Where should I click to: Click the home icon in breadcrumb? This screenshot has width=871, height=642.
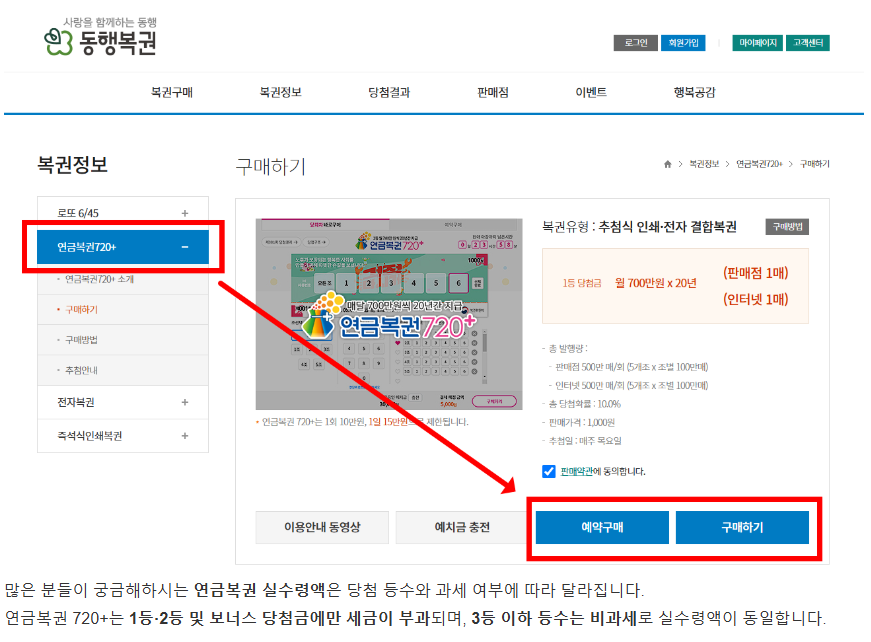tap(667, 164)
